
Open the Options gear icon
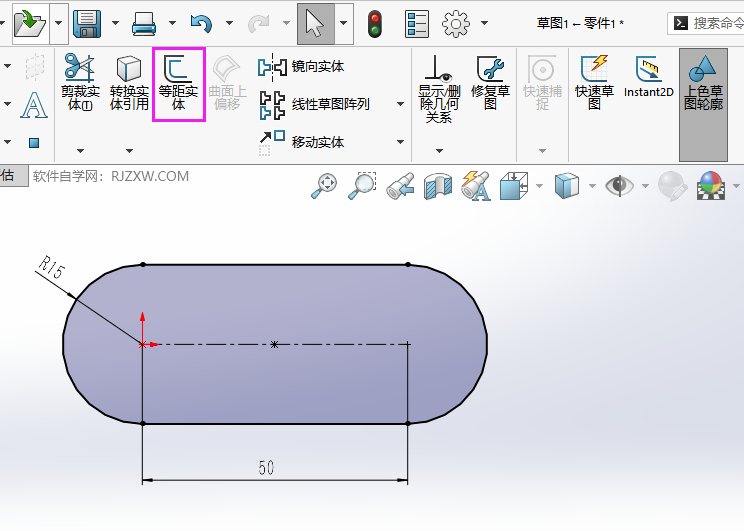[x=456, y=24]
